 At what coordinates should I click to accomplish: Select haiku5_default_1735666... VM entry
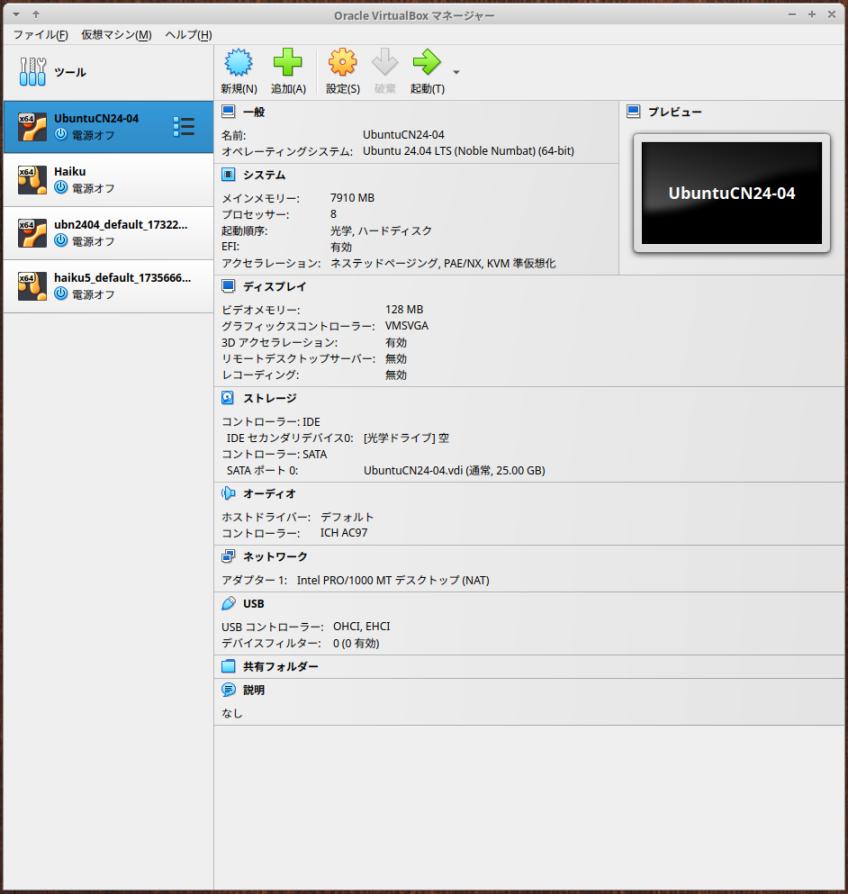coord(108,286)
